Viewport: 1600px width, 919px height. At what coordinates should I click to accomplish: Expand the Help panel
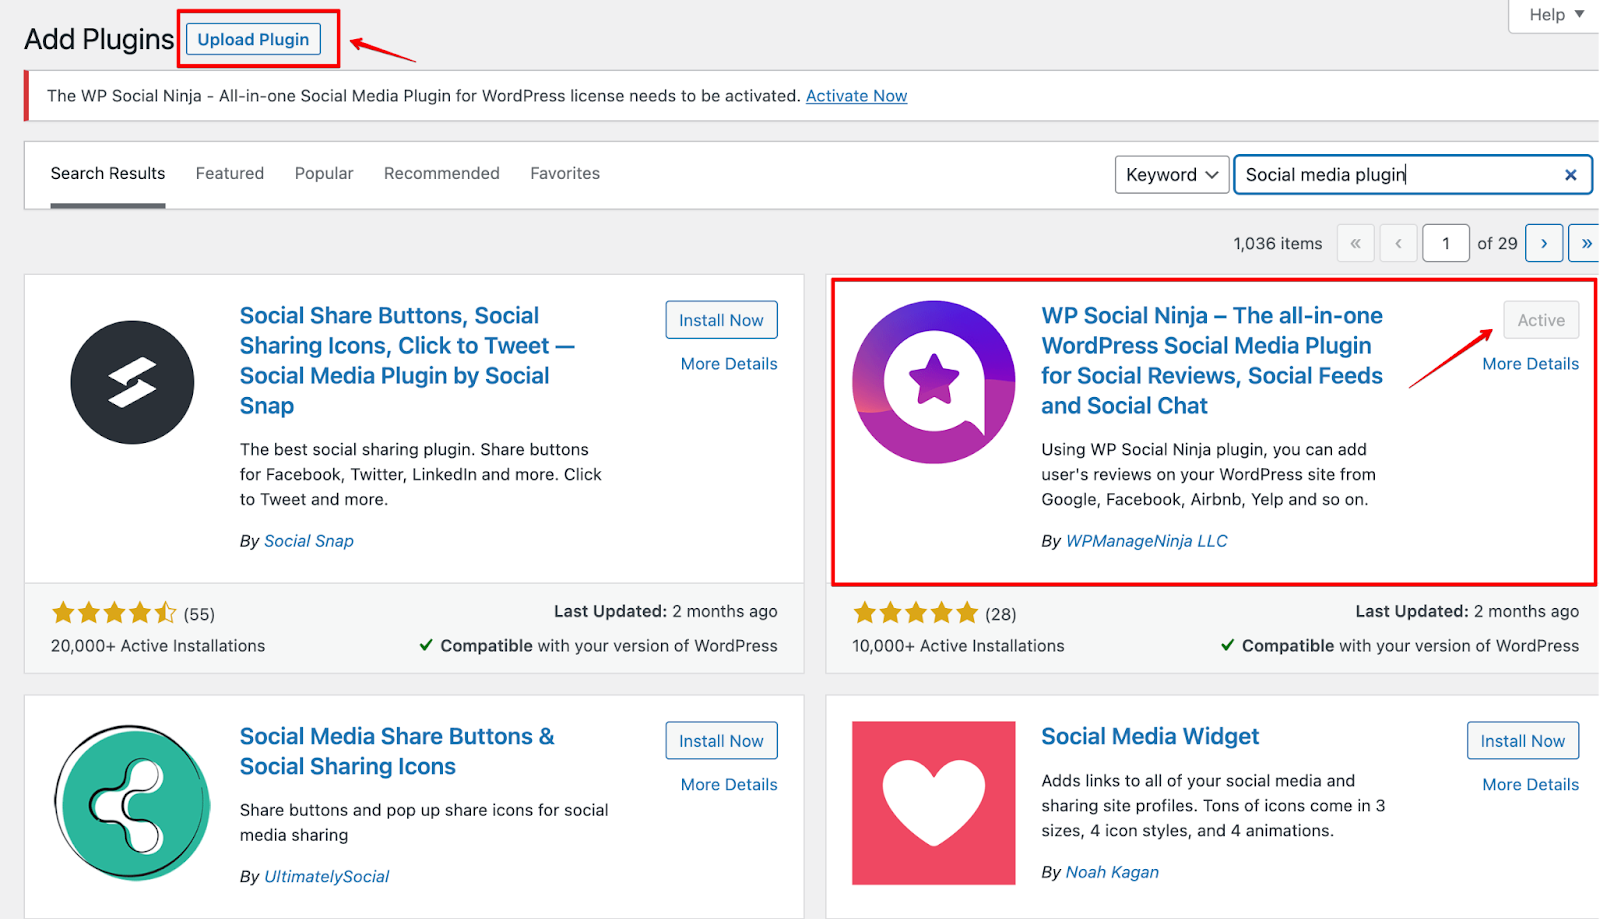tap(1556, 15)
